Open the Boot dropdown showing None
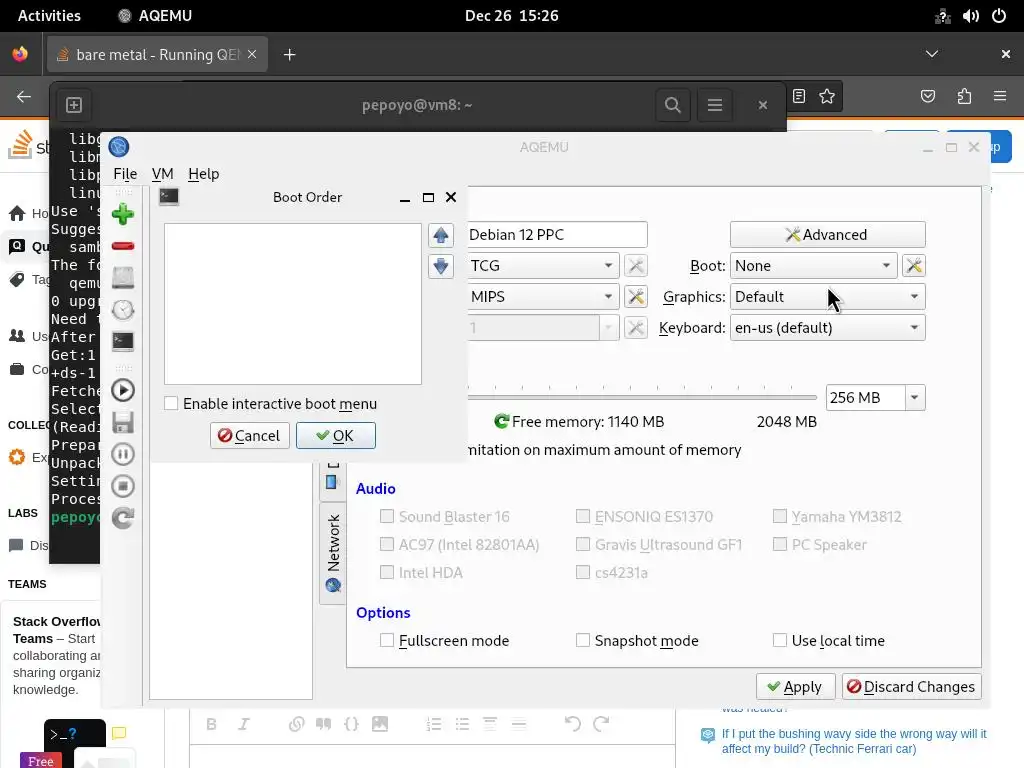1024x768 pixels. pos(813,266)
